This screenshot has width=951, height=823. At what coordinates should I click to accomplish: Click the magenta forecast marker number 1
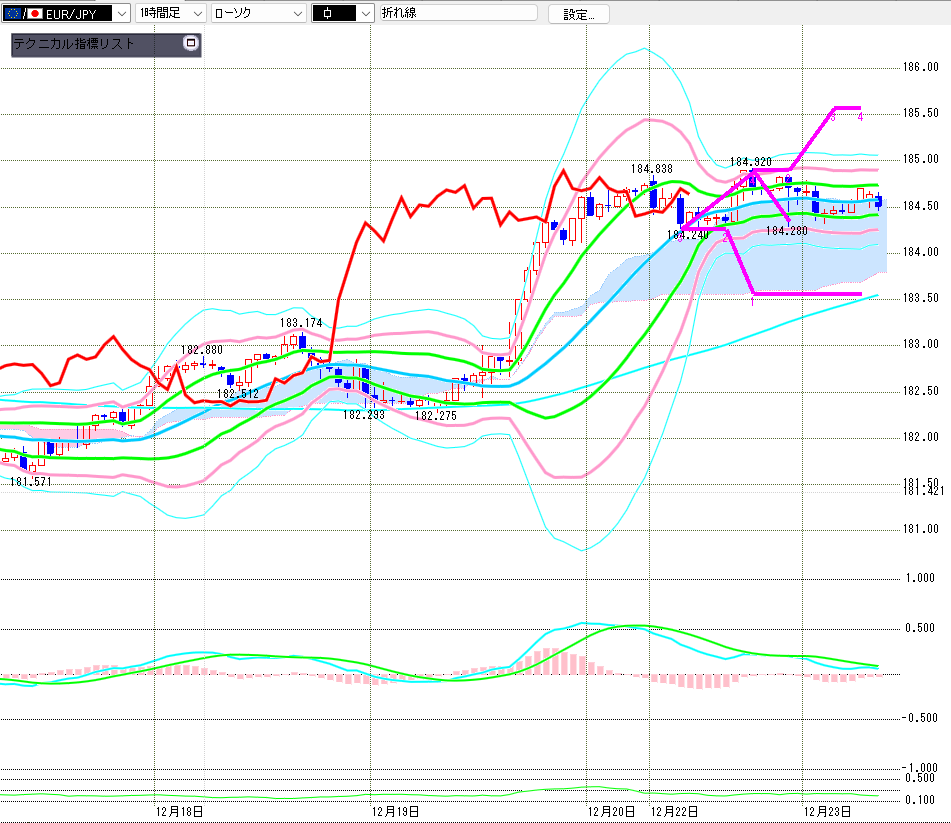coord(752,301)
